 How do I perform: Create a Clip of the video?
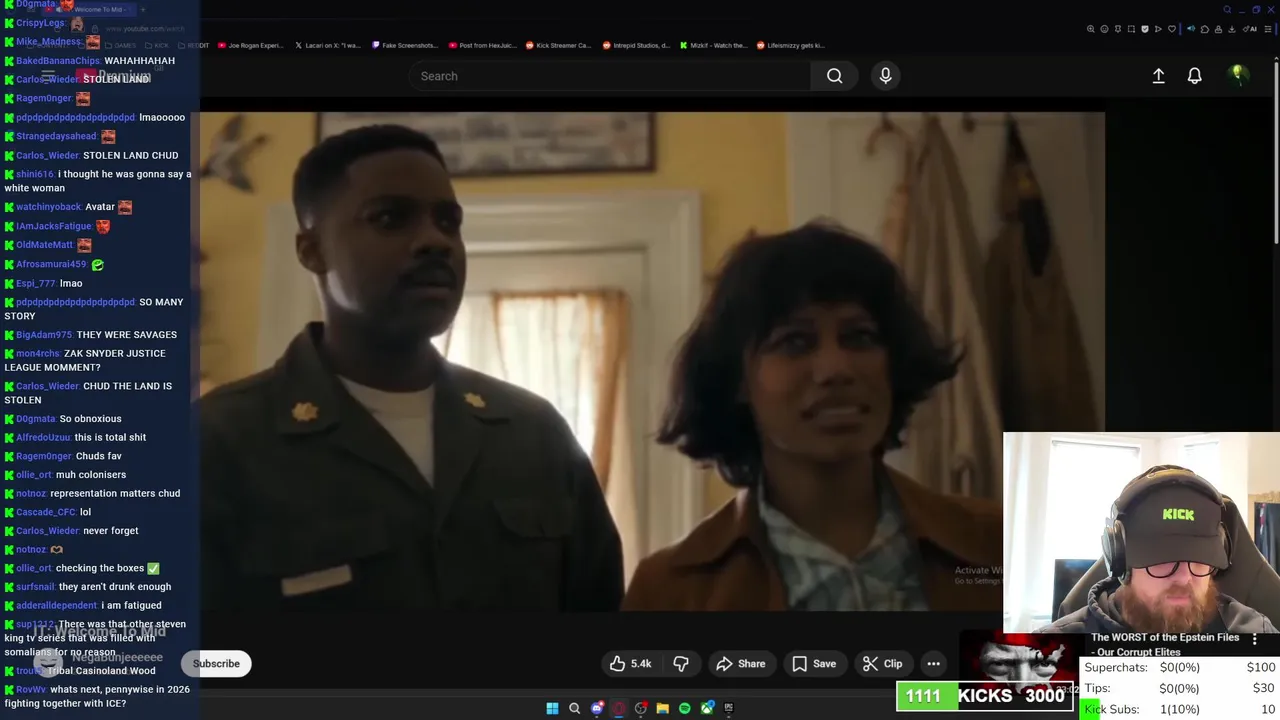tap(883, 664)
